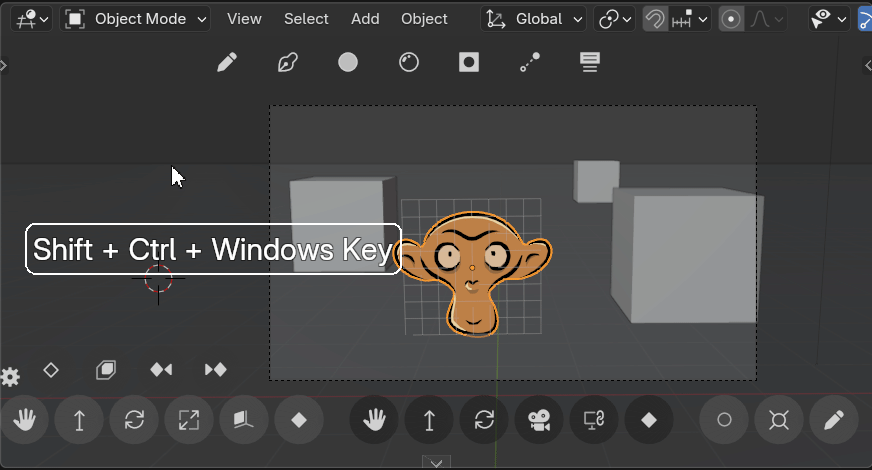This screenshot has height=470, width=872.
Task: Click the movie camera icon
Action: pyautogui.click(x=539, y=420)
